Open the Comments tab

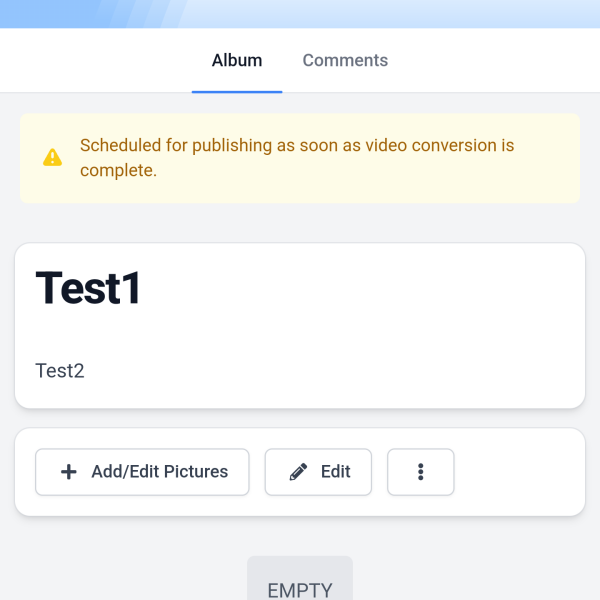pyautogui.click(x=345, y=60)
